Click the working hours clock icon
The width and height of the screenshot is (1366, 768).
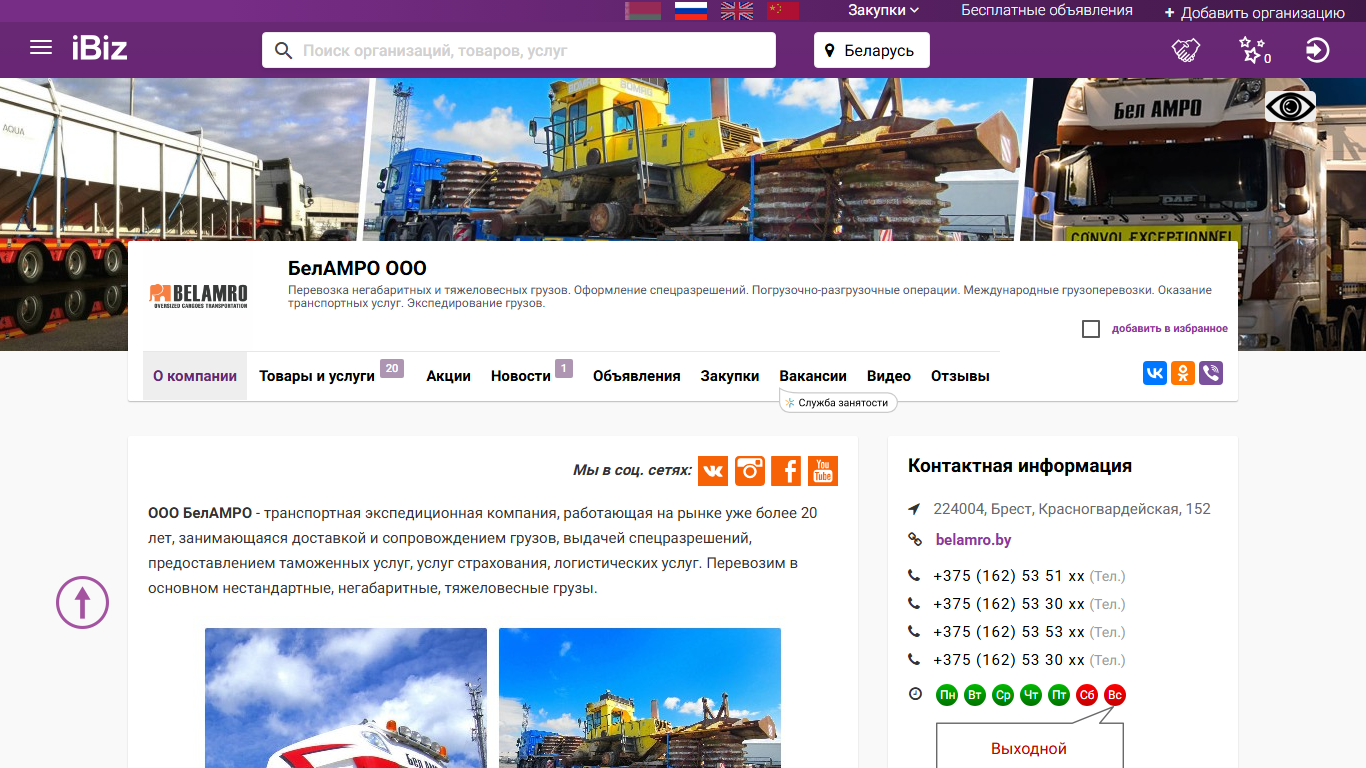915,694
